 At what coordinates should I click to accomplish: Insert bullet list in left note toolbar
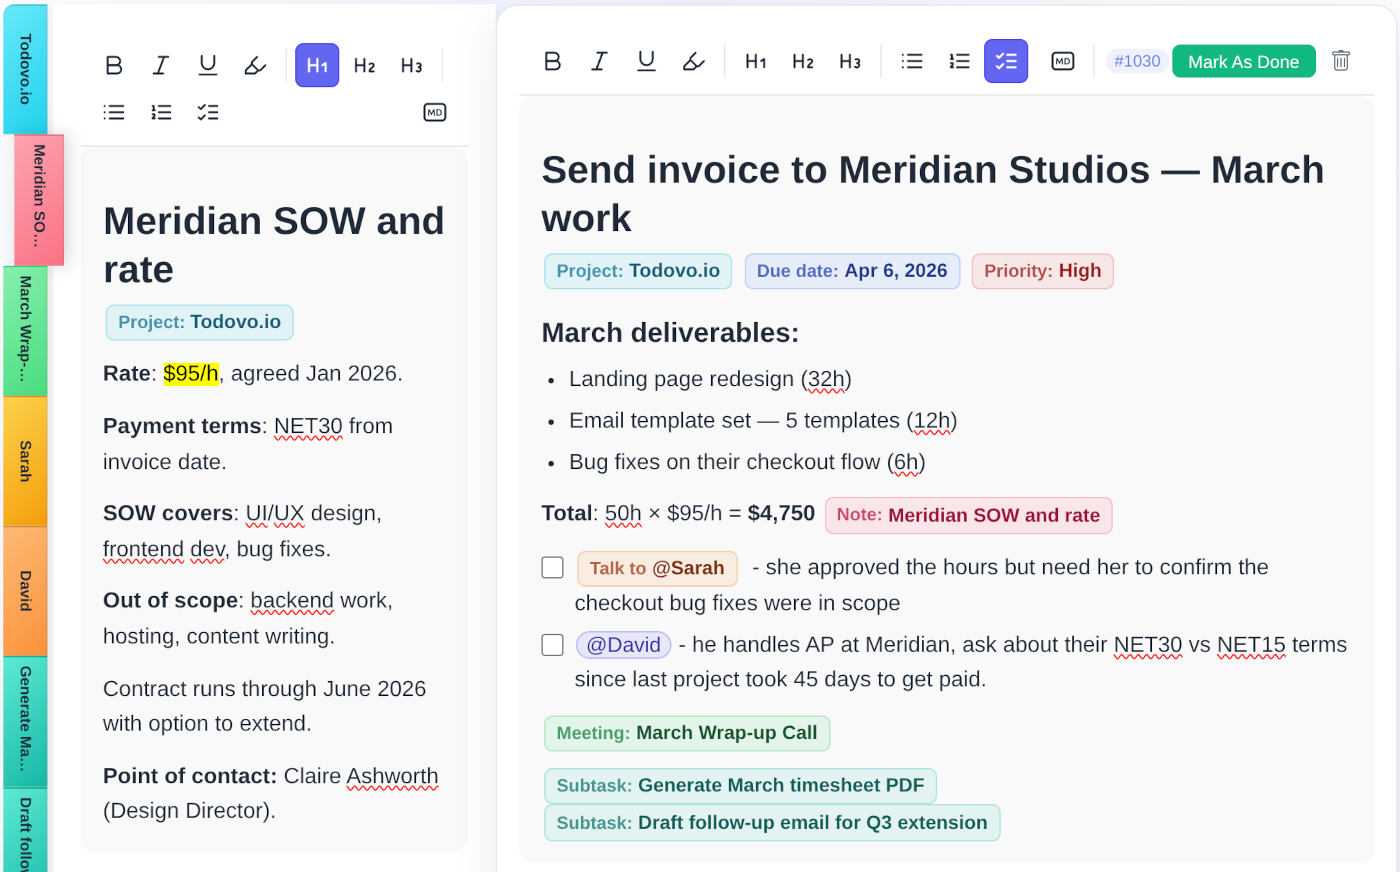tap(114, 112)
